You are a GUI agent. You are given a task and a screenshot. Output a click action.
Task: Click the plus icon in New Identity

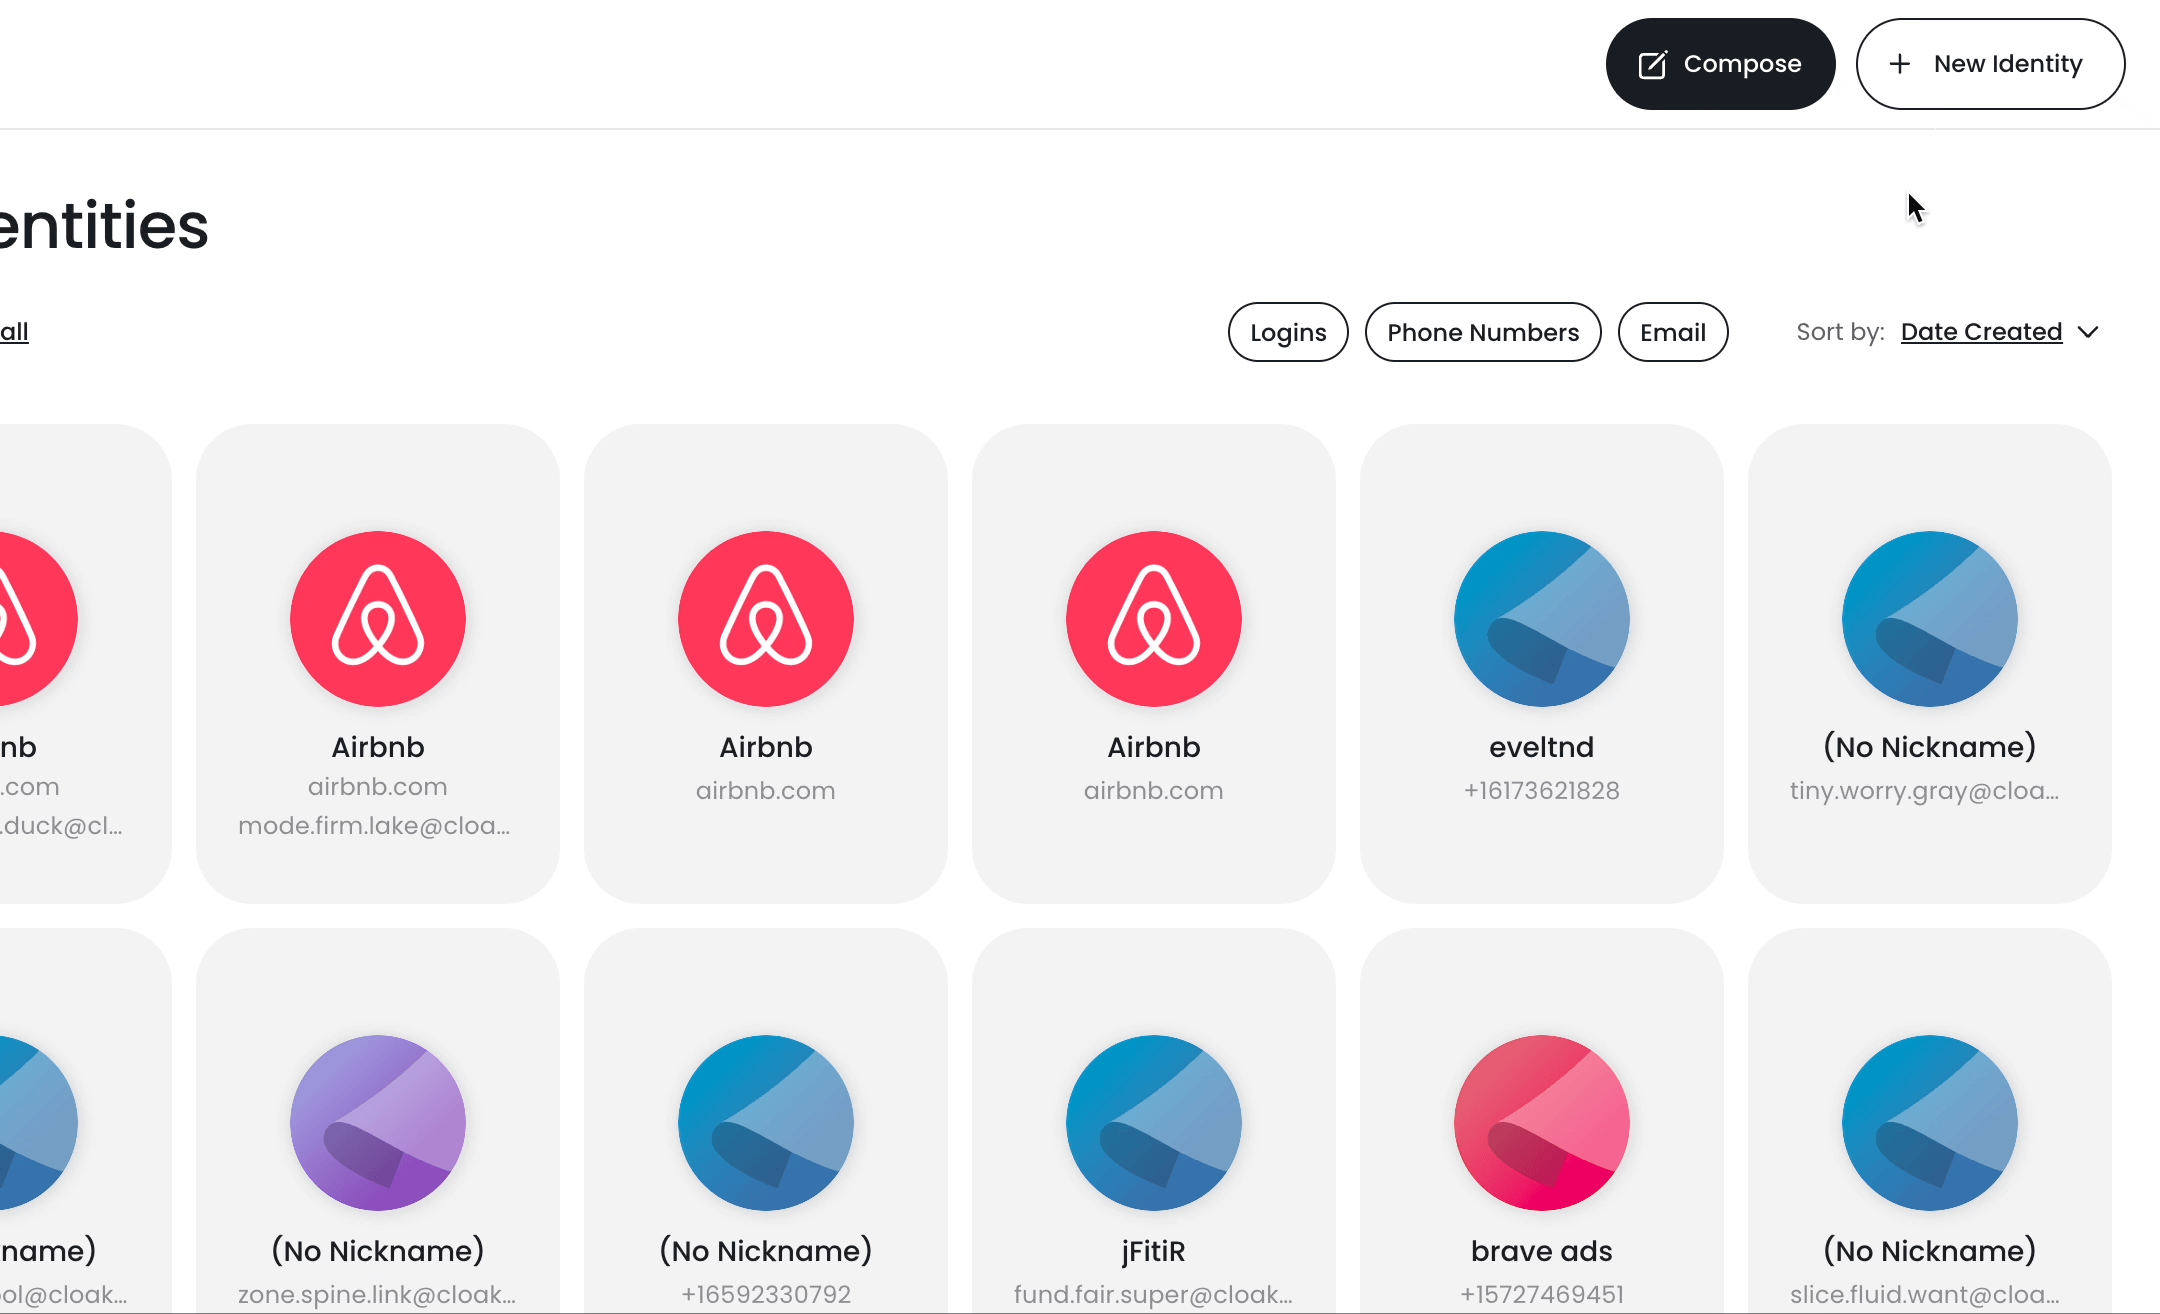[1899, 64]
